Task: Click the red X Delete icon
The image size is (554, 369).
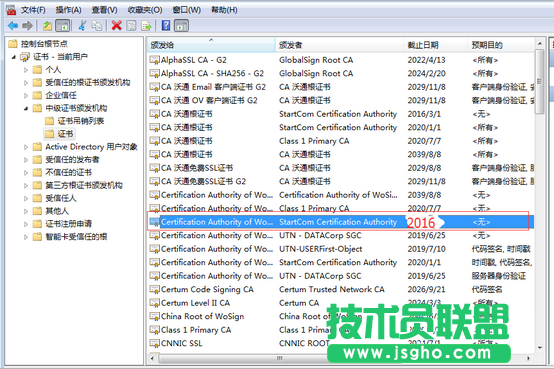Action: coord(117,25)
